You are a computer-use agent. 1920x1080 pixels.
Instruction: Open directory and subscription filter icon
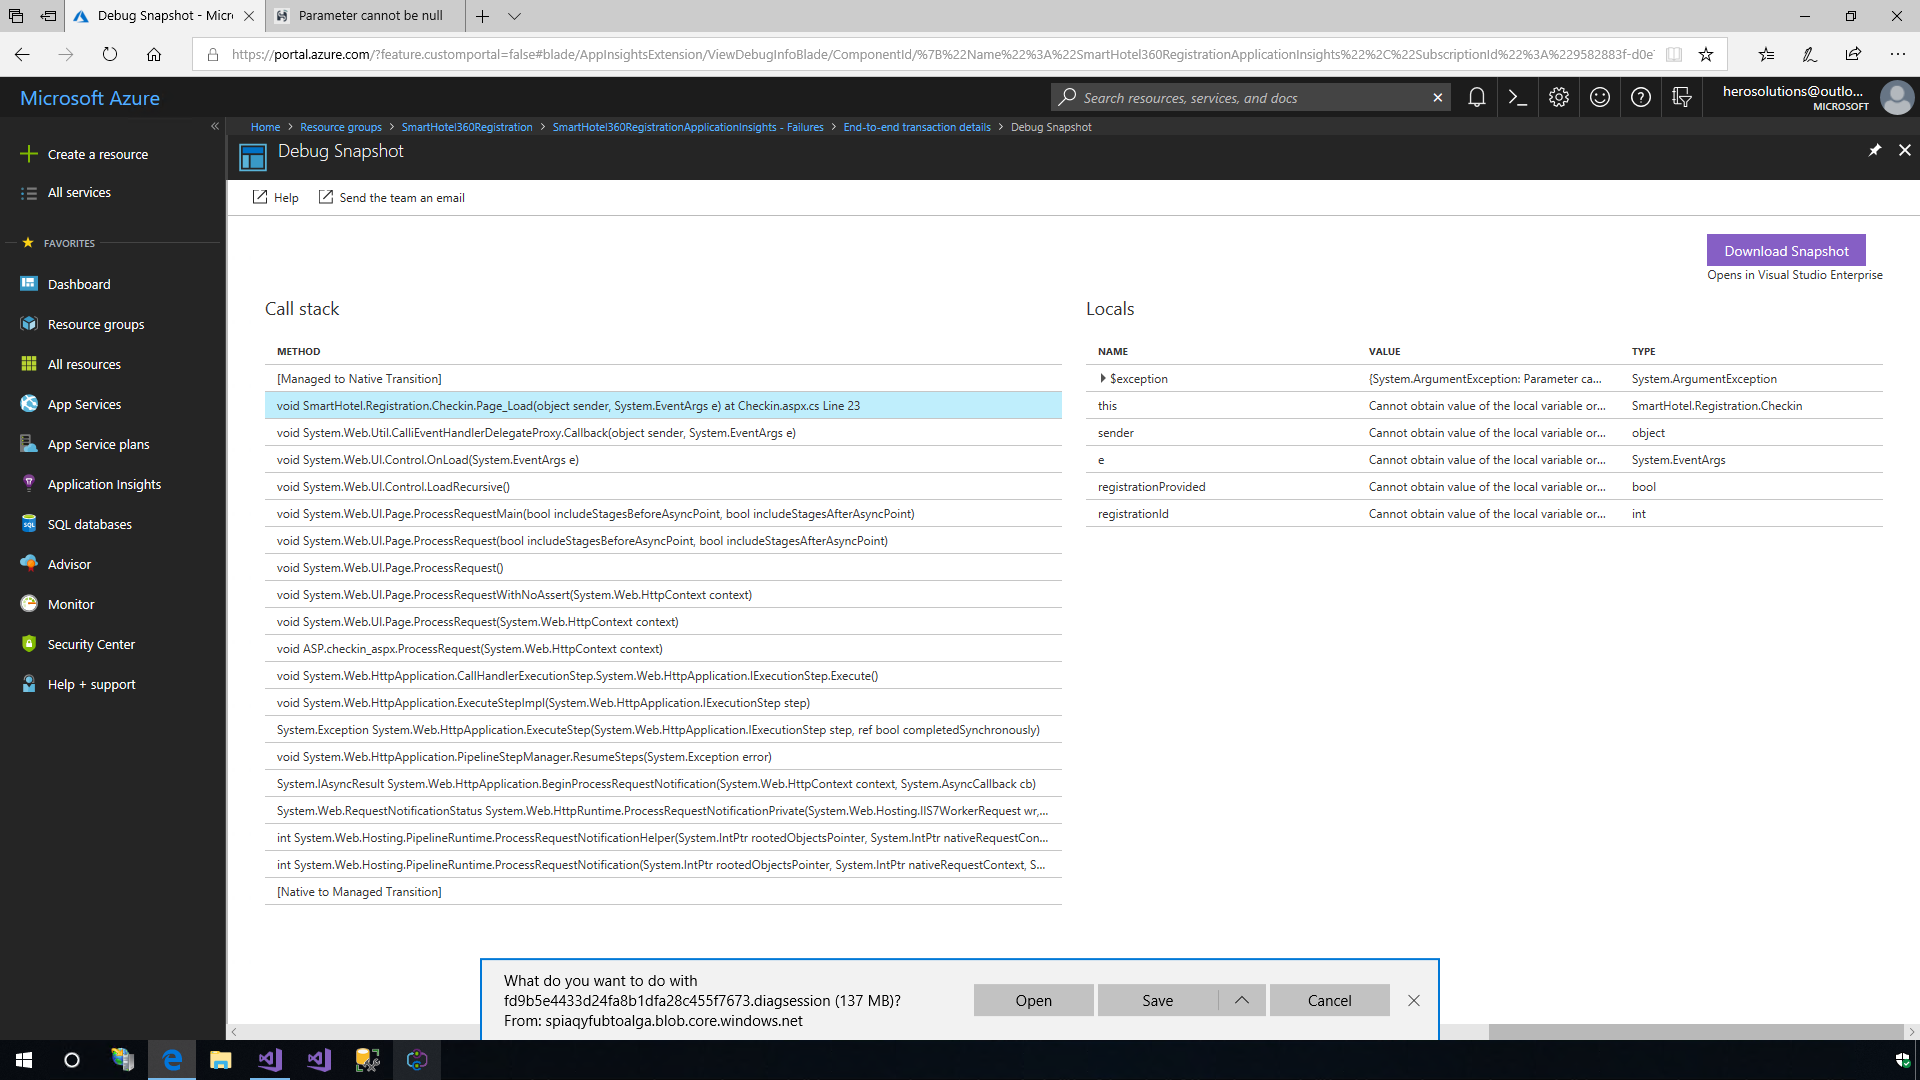click(x=1681, y=97)
